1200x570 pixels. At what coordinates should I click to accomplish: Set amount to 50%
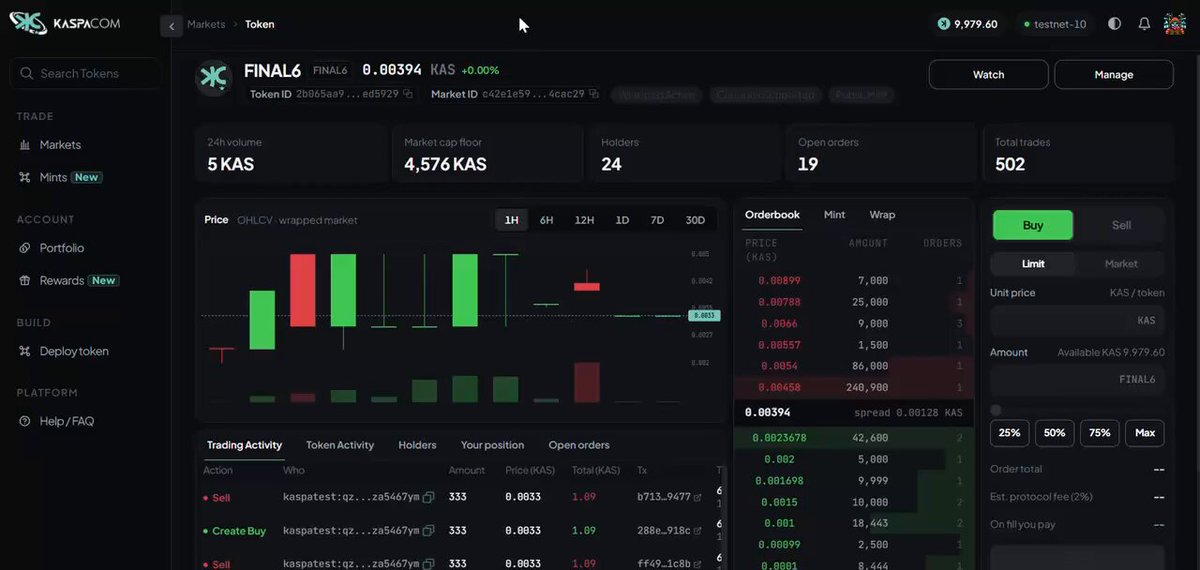coord(1054,433)
